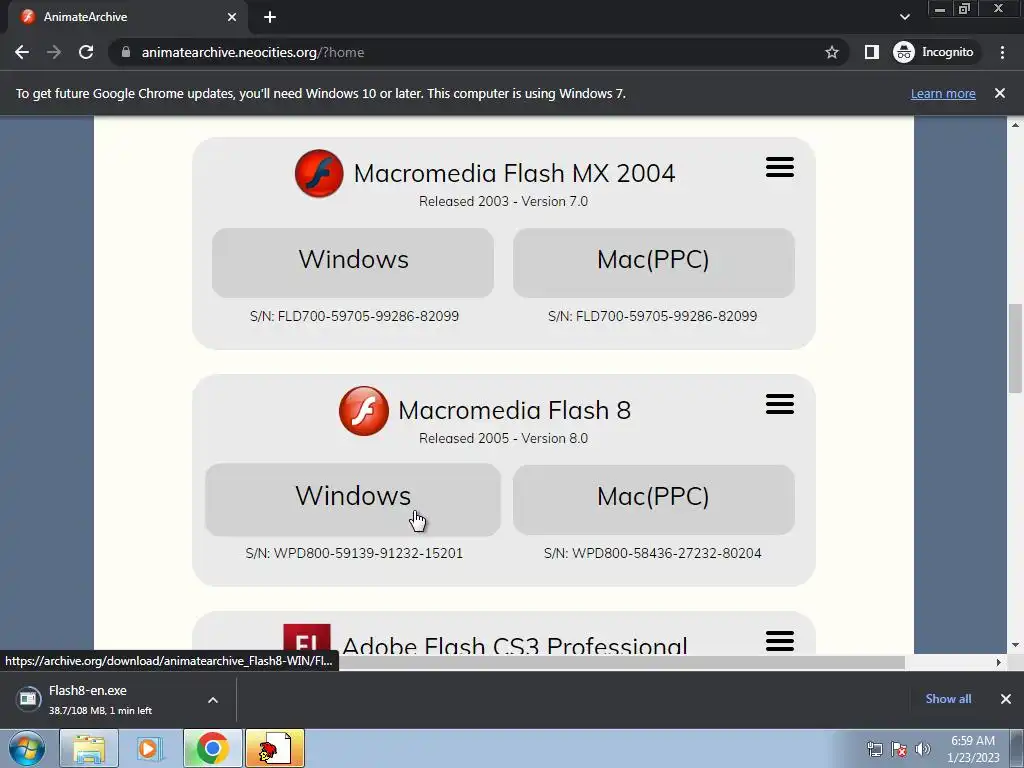The image size is (1024, 768).
Task: Open the Windows Start menu
Action: pos(27,748)
